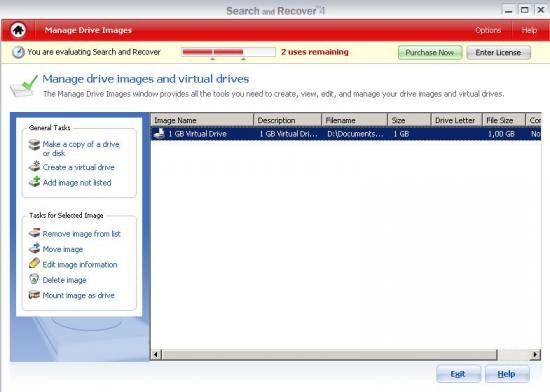
Task: Click the Edit image information pencil icon
Action: point(34,263)
